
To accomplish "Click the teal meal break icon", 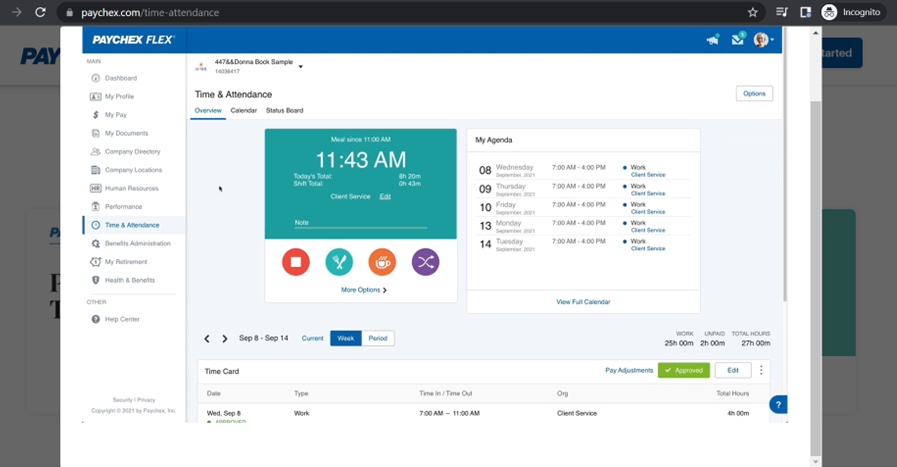I will click(339, 262).
